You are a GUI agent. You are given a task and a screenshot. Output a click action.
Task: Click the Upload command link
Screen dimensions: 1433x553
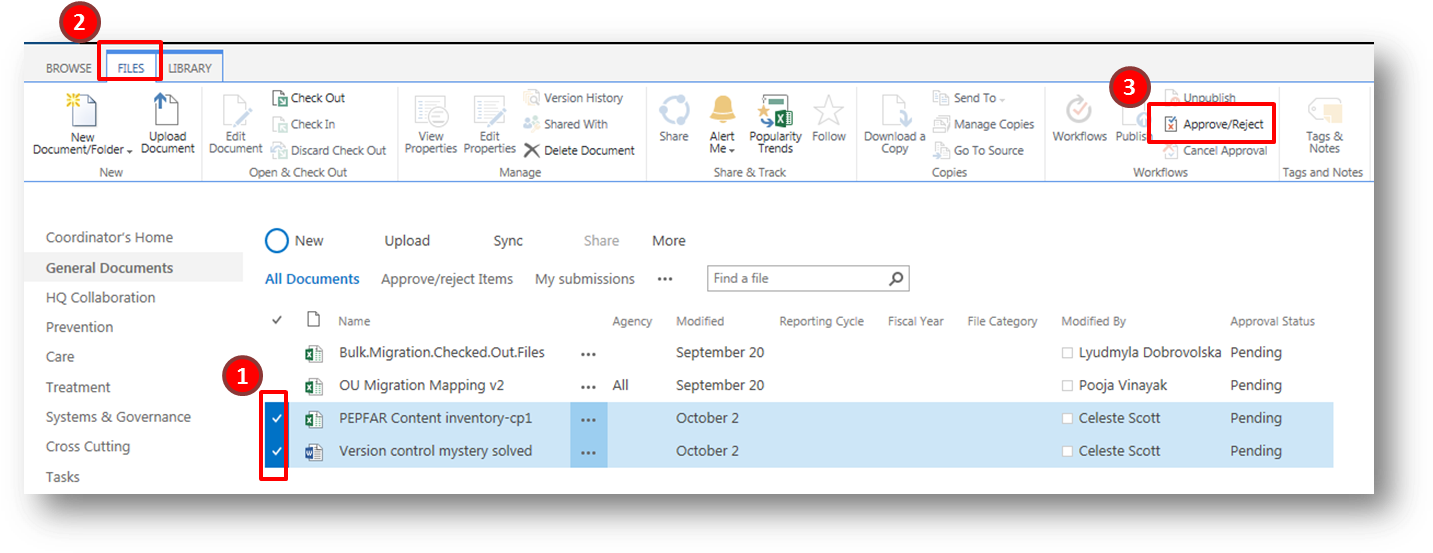click(407, 241)
